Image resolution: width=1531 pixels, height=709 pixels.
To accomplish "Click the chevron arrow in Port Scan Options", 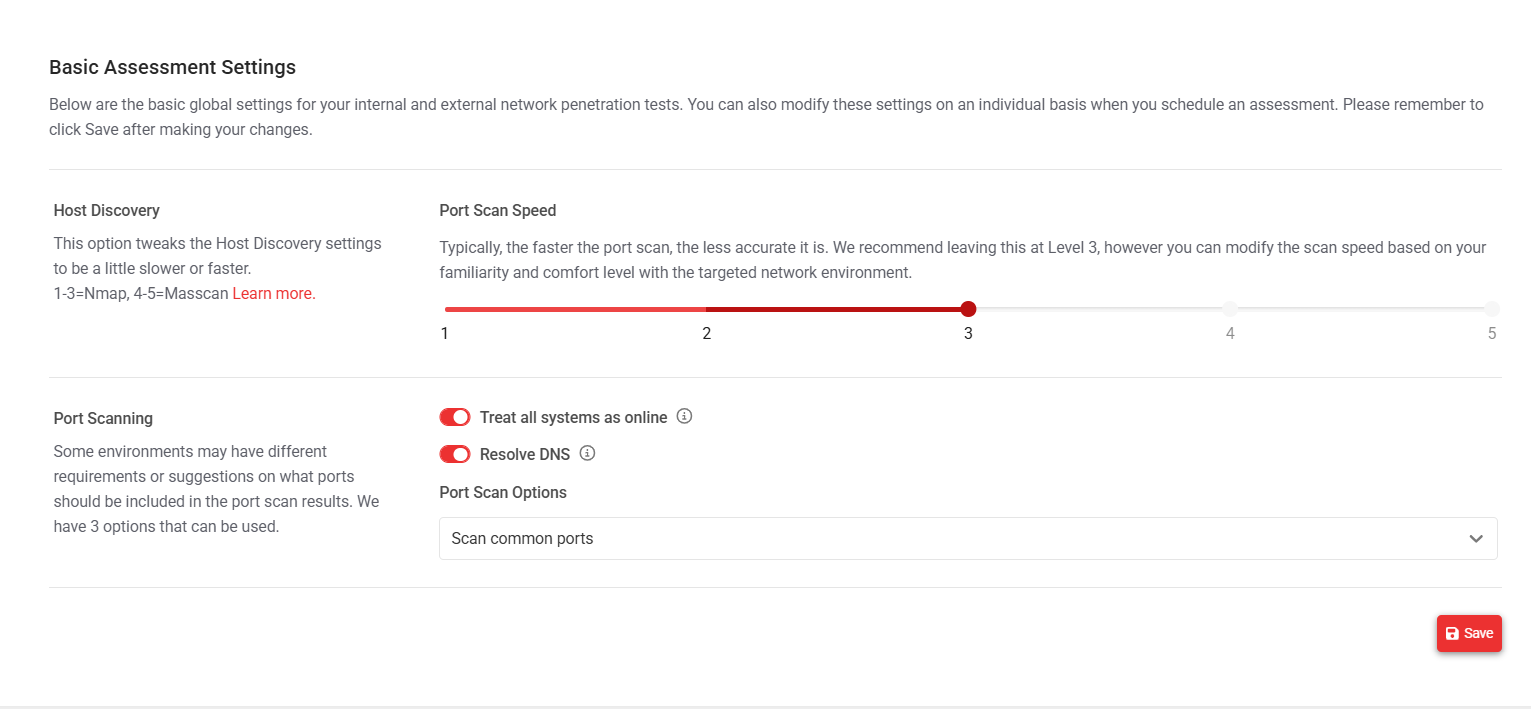I will [x=1476, y=539].
